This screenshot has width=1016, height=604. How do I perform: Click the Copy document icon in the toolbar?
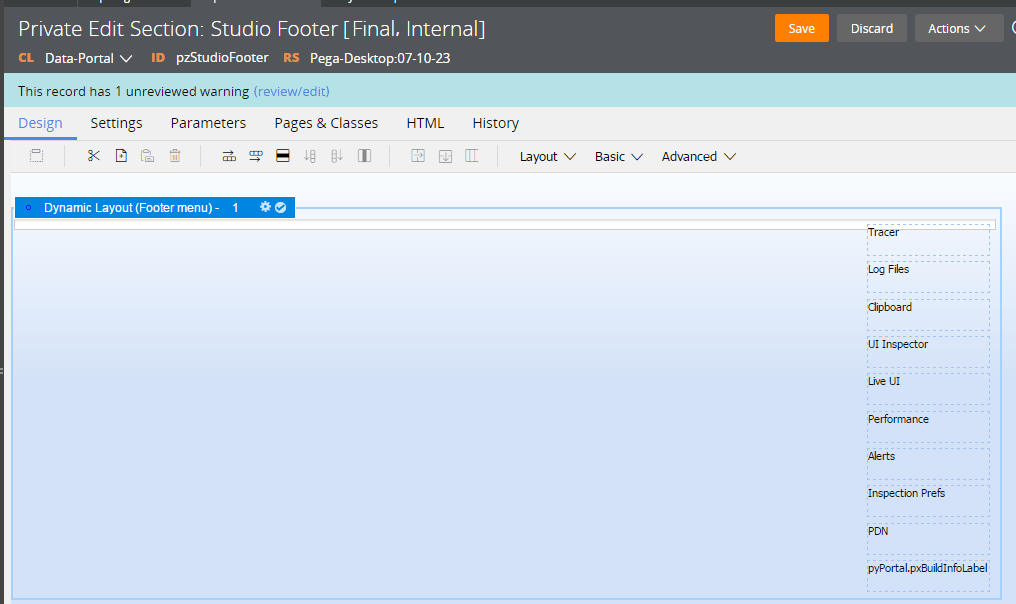pos(120,156)
